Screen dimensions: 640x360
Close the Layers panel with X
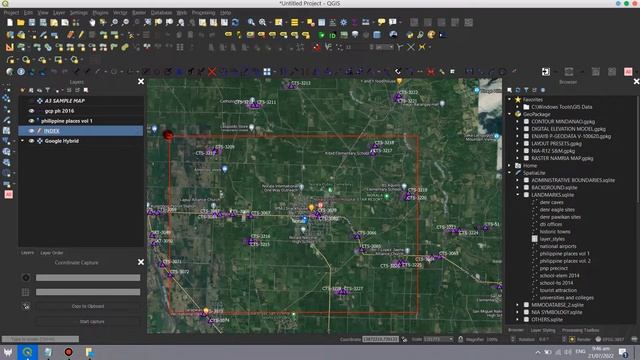141,82
